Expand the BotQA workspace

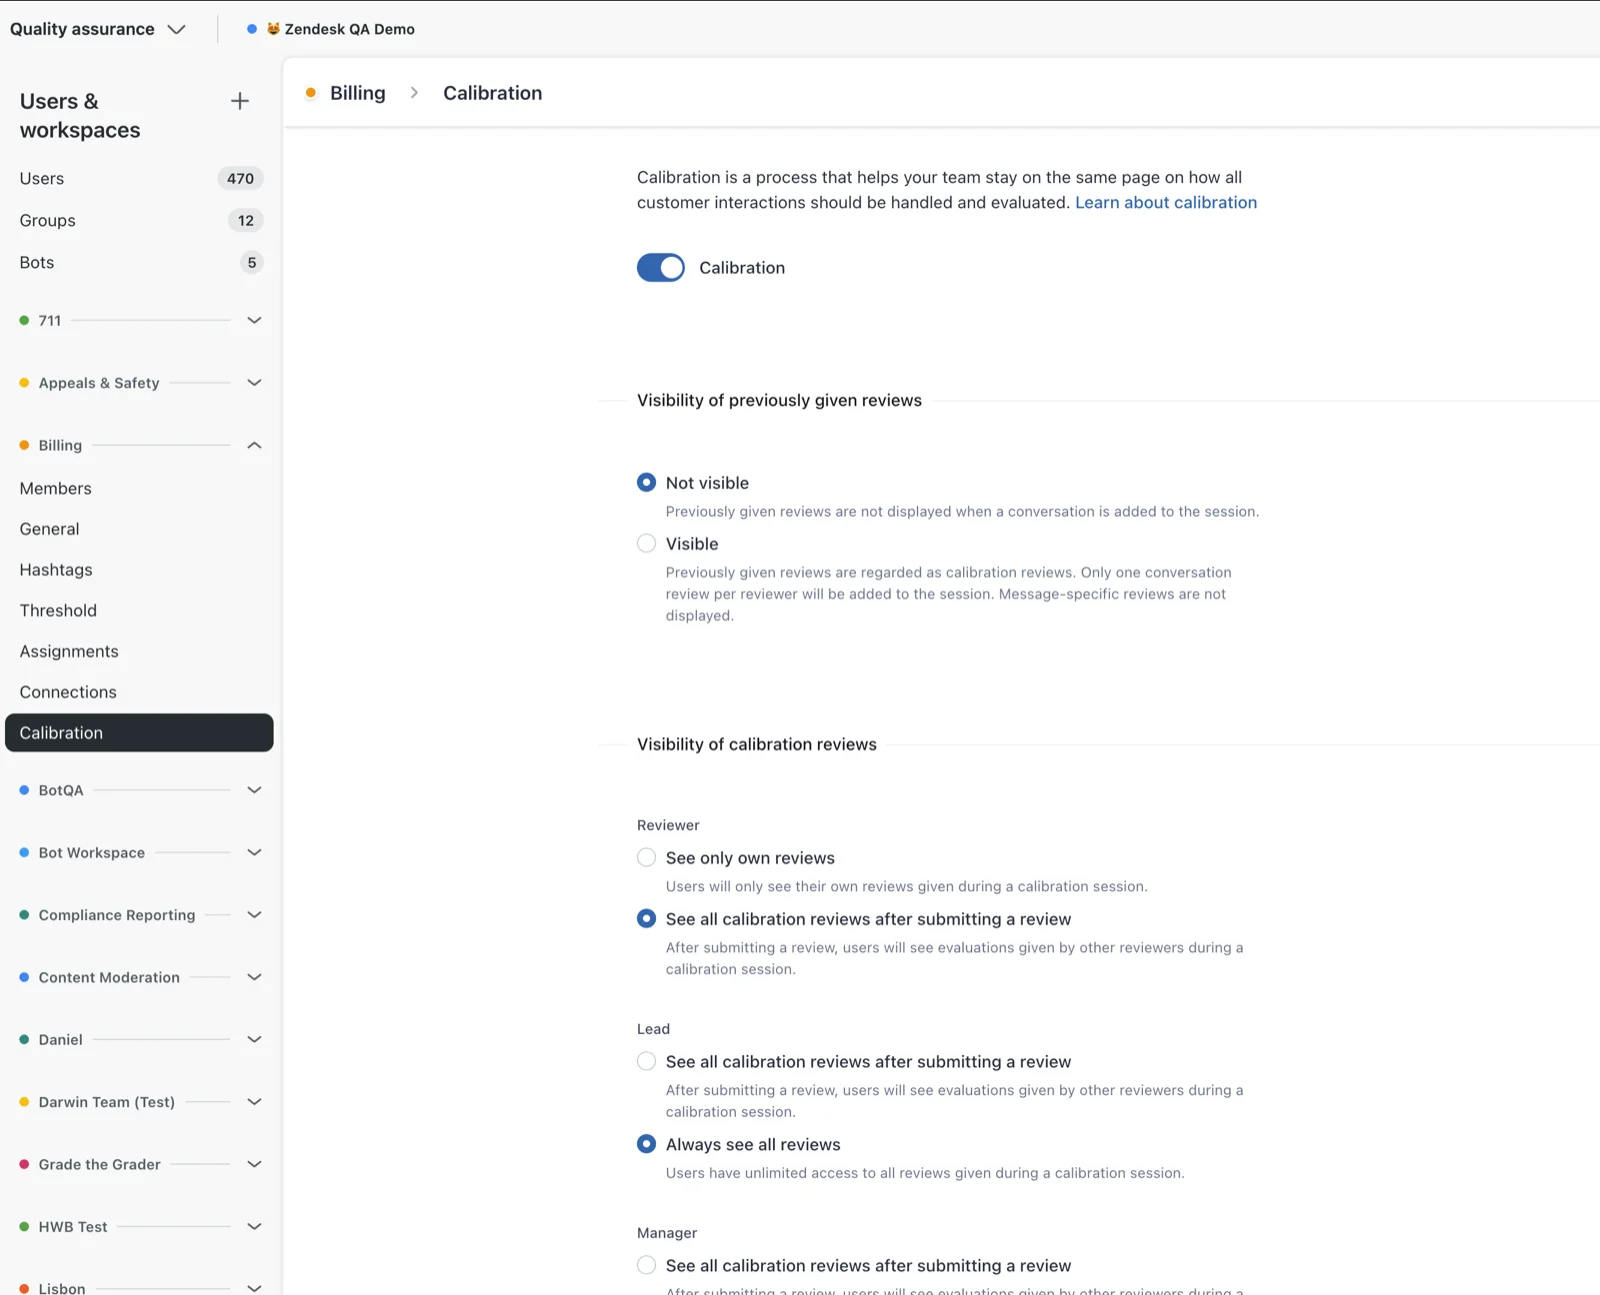[254, 790]
